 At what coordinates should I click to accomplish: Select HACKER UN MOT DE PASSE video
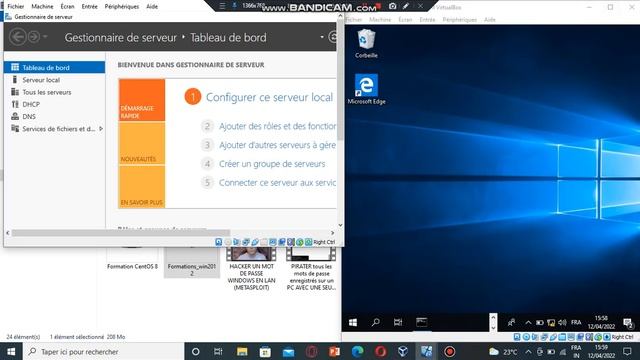pyautogui.click(x=251, y=269)
